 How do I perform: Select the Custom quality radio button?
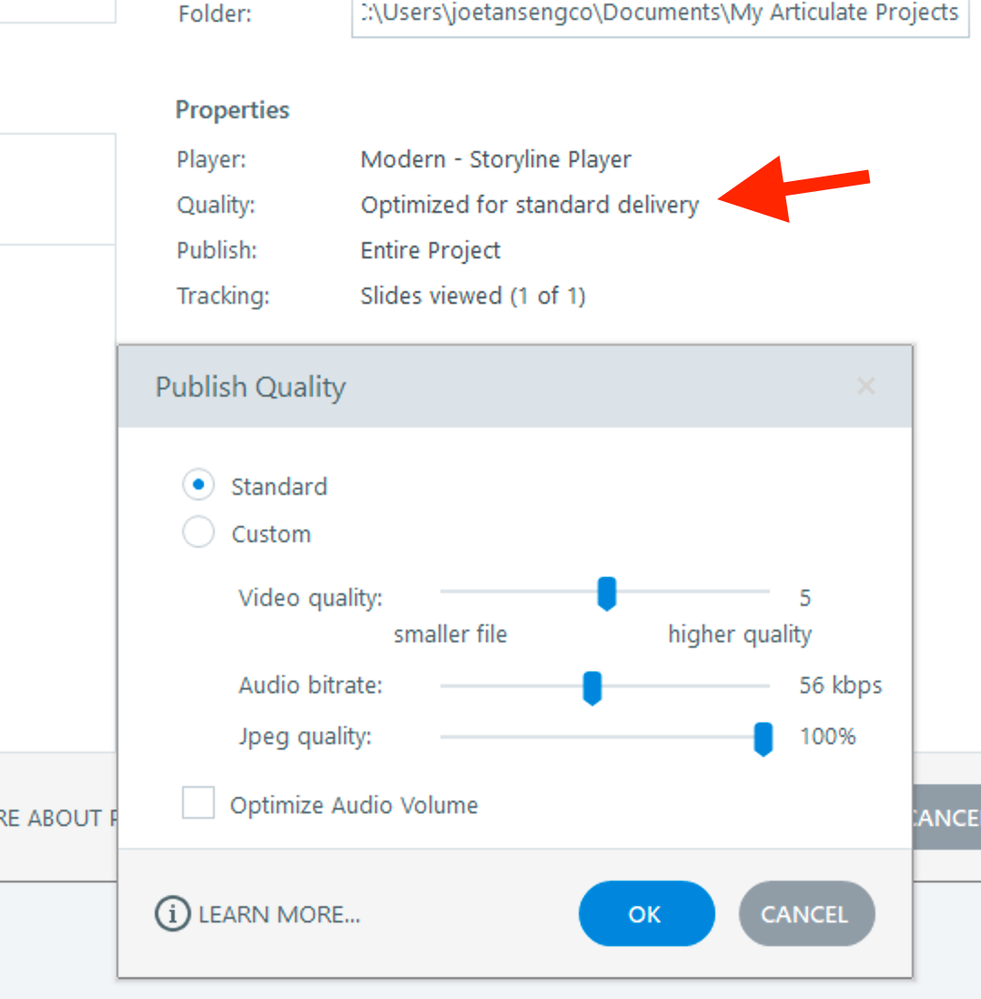199,533
